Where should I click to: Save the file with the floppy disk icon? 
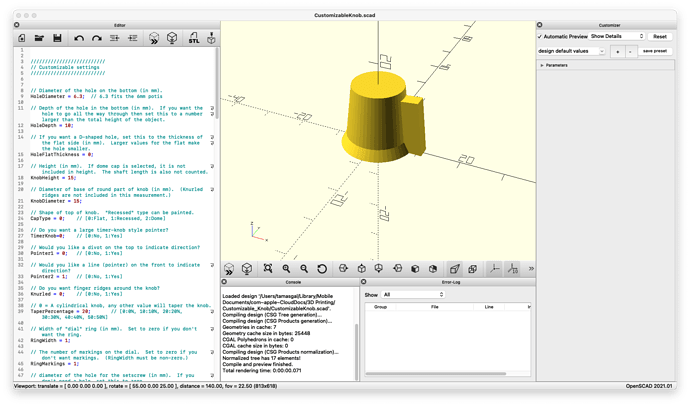(x=57, y=38)
